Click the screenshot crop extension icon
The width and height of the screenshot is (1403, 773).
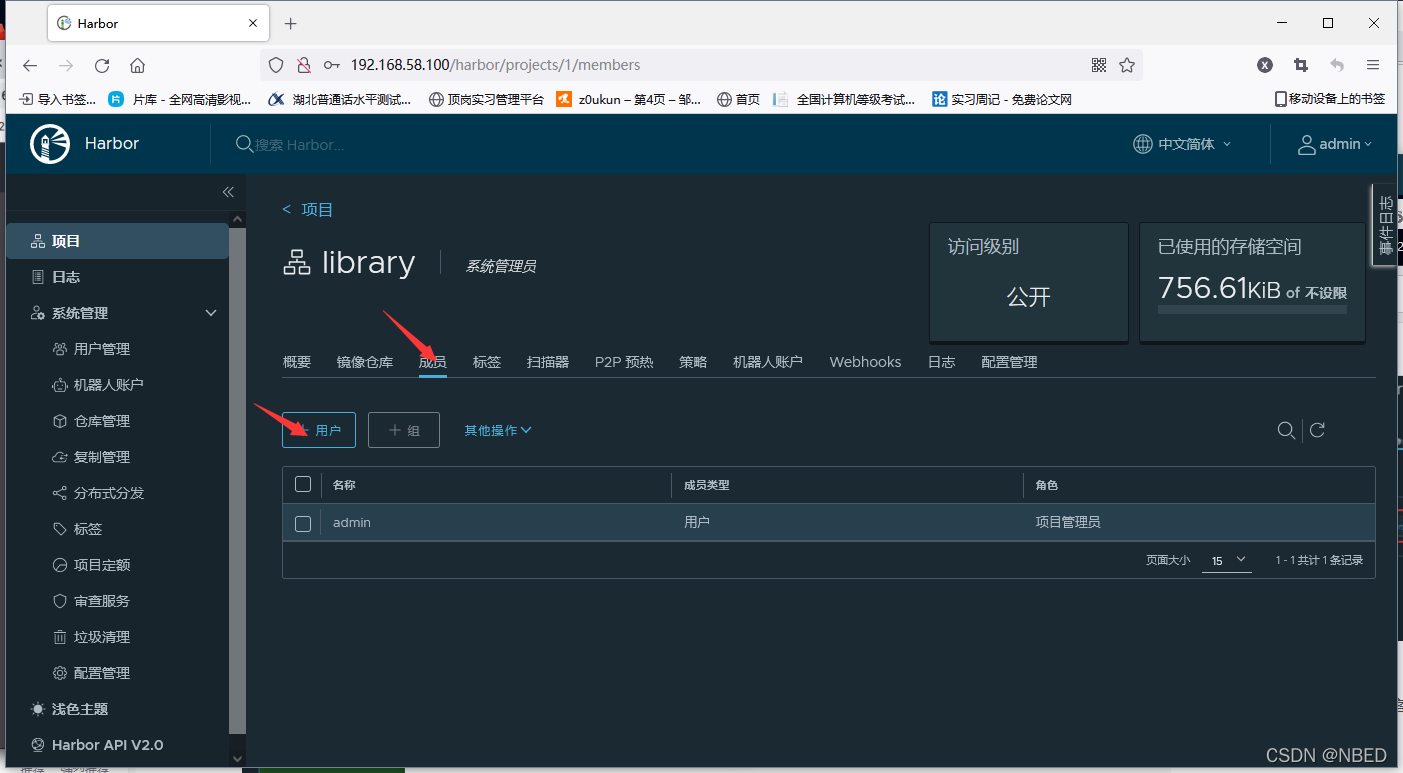[x=1301, y=65]
